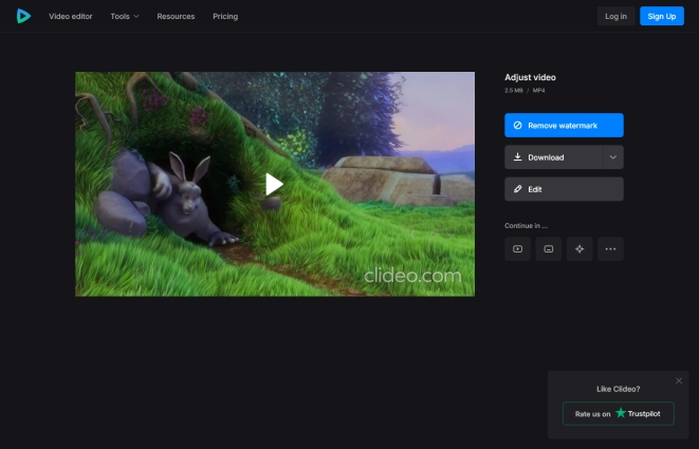Expand the Tools menu
The width and height of the screenshot is (699, 449).
click(125, 16)
